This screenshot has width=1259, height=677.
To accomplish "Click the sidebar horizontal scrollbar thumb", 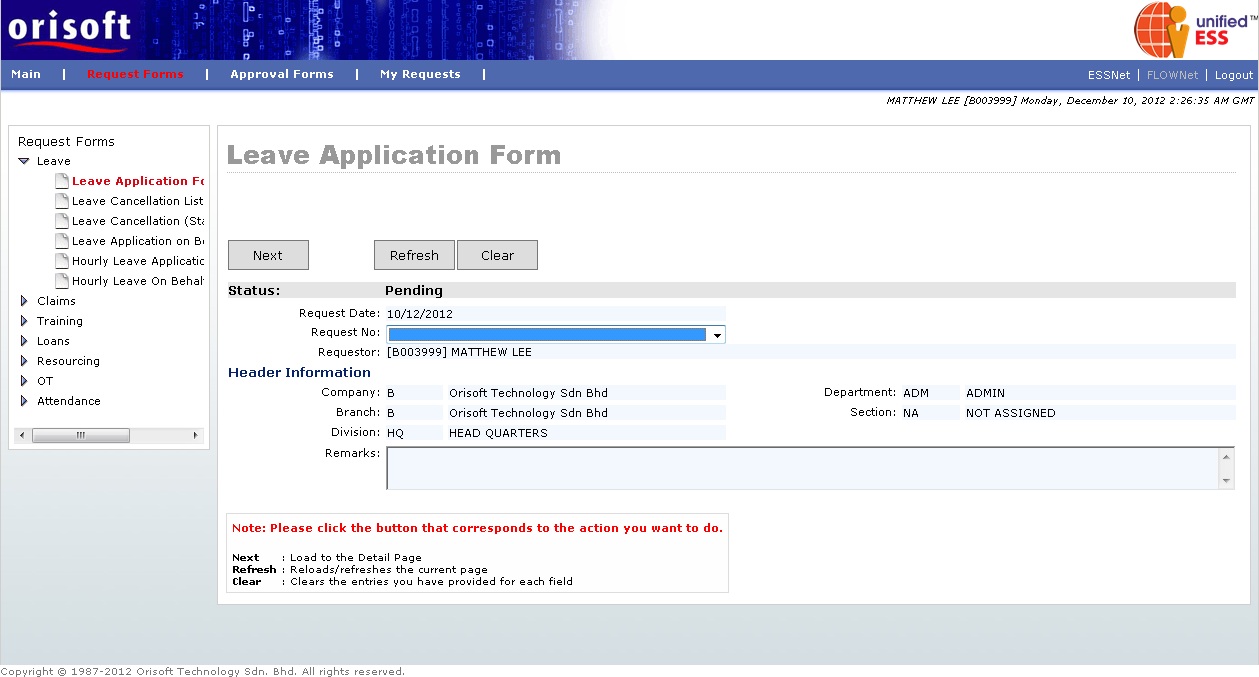I will pos(81,435).
